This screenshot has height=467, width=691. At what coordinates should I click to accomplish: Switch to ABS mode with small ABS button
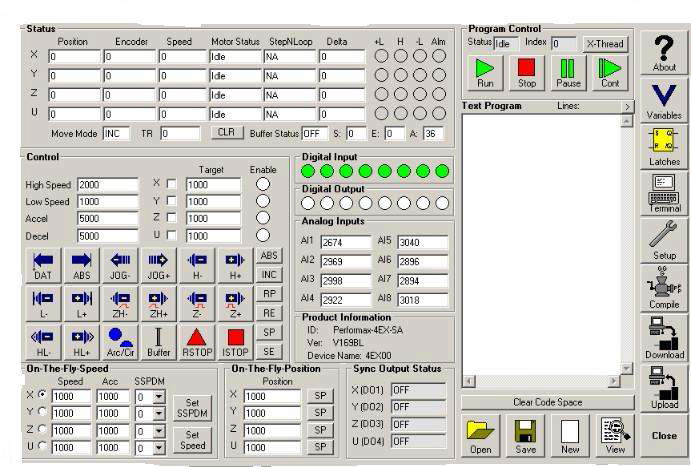pyautogui.click(x=269, y=256)
